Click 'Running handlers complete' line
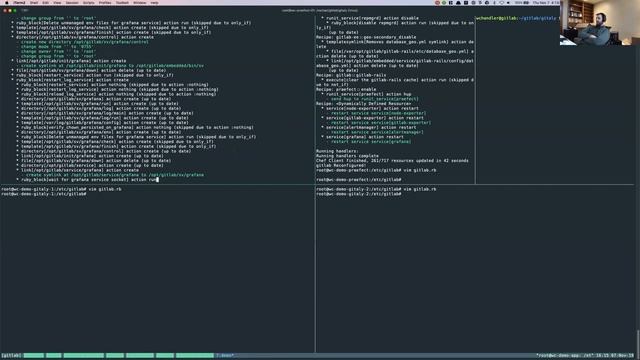 click(x=347, y=156)
